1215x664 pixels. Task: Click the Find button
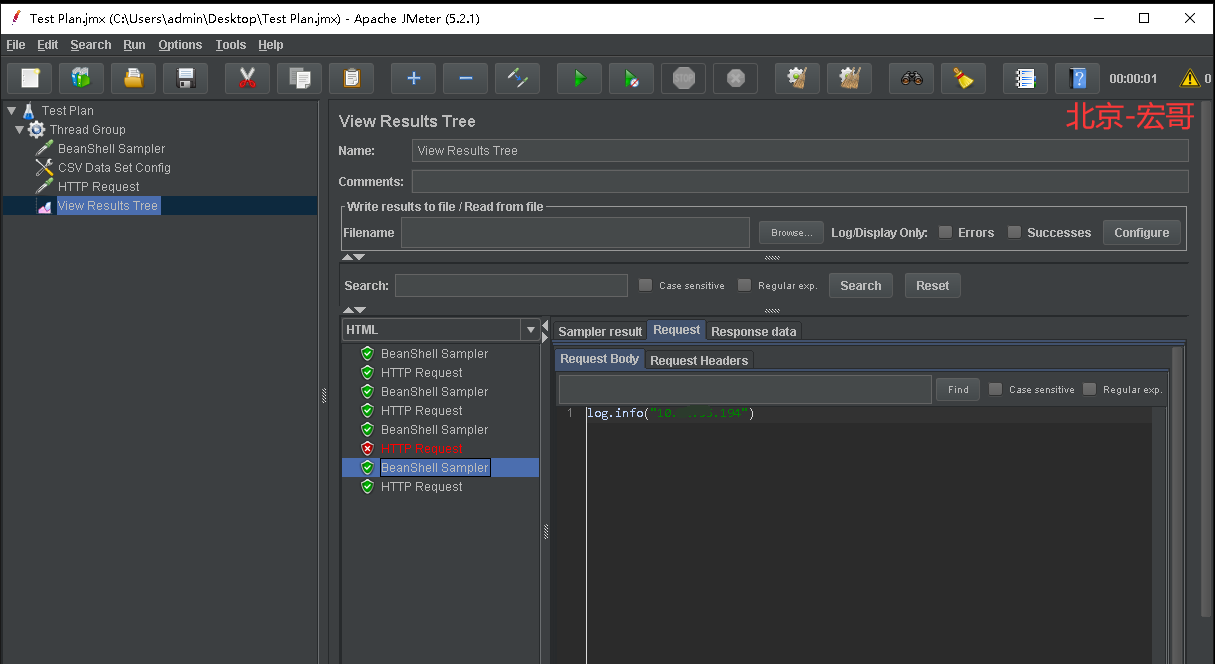click(958, 390)
